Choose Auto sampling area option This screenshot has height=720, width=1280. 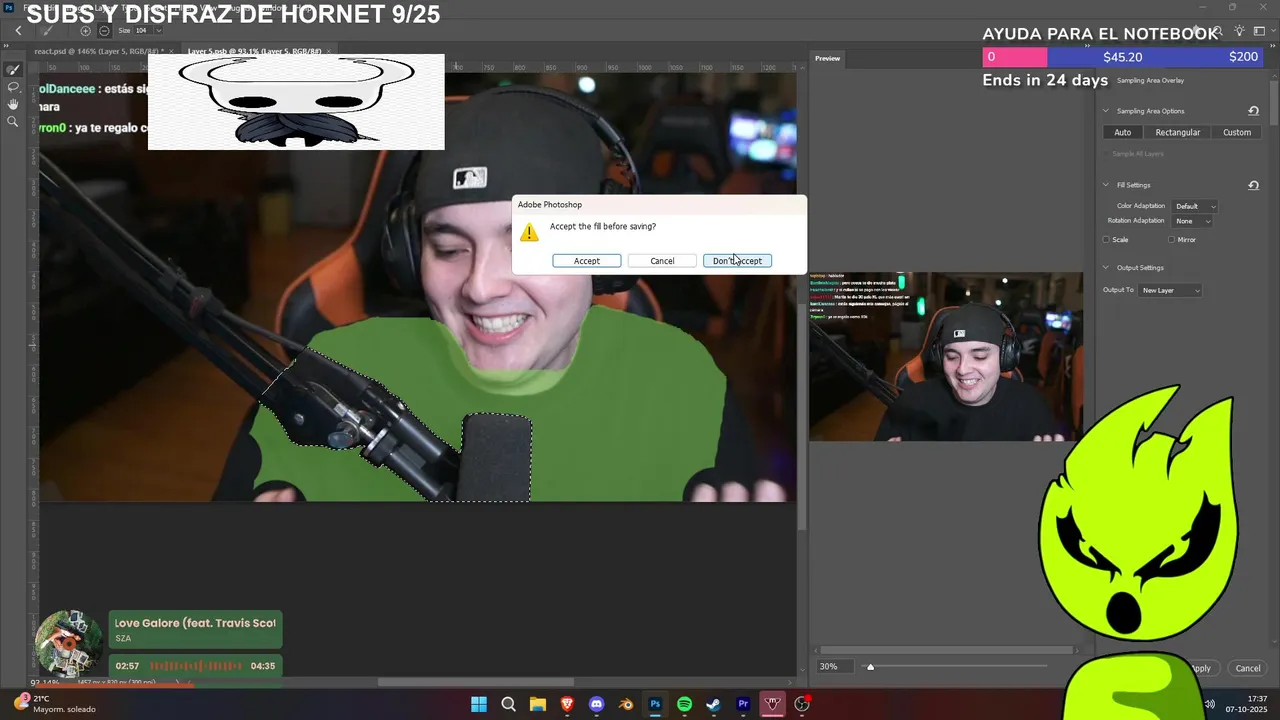(x=1123, y=132)
